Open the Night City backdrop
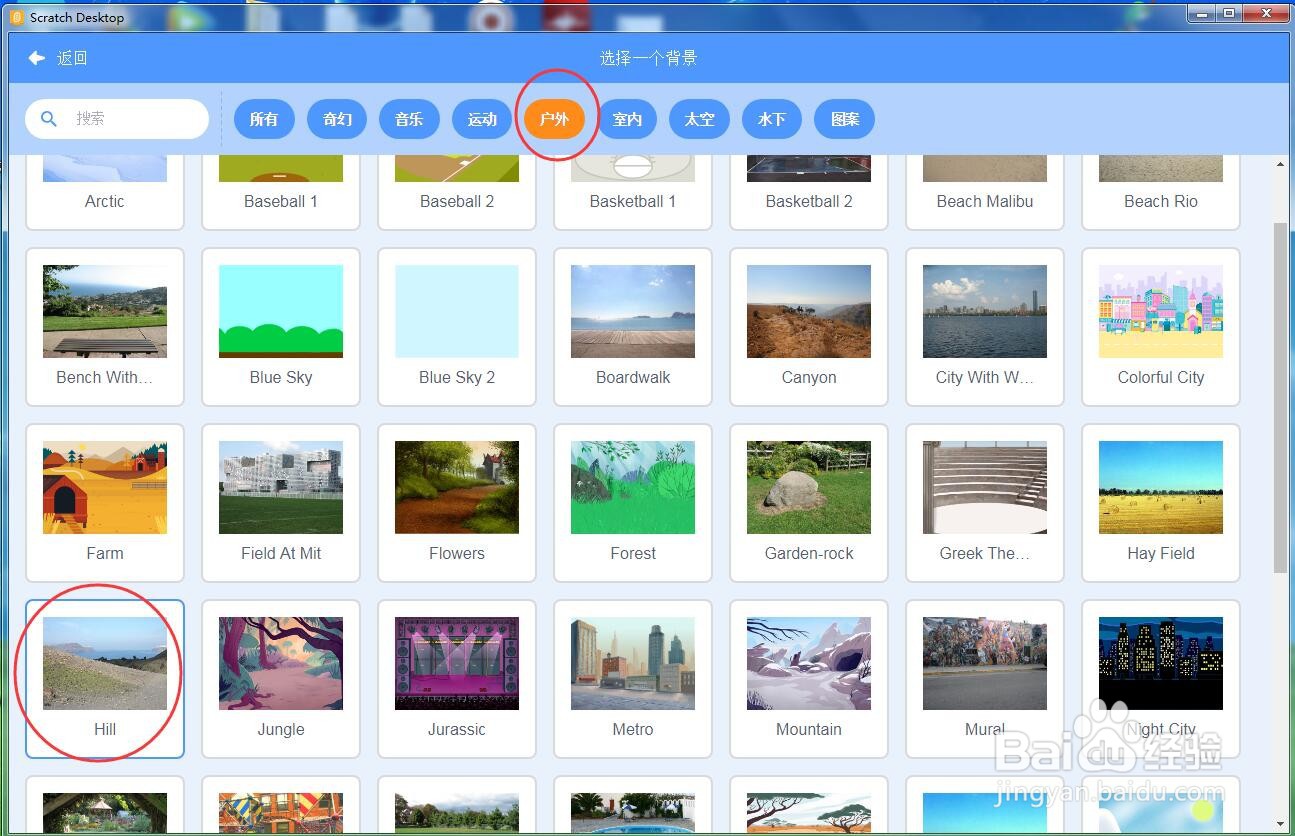The width and height of the screenshot is (1295, 836). pyautogui.click(x=1161, y=679)
